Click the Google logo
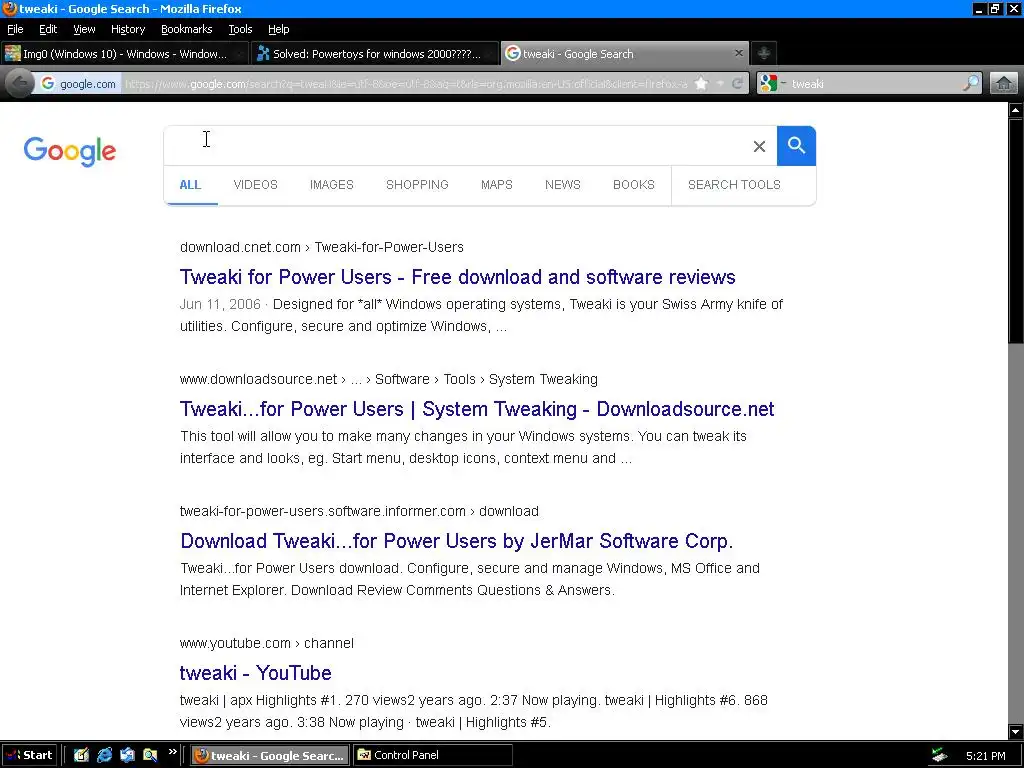 [70, 152]
